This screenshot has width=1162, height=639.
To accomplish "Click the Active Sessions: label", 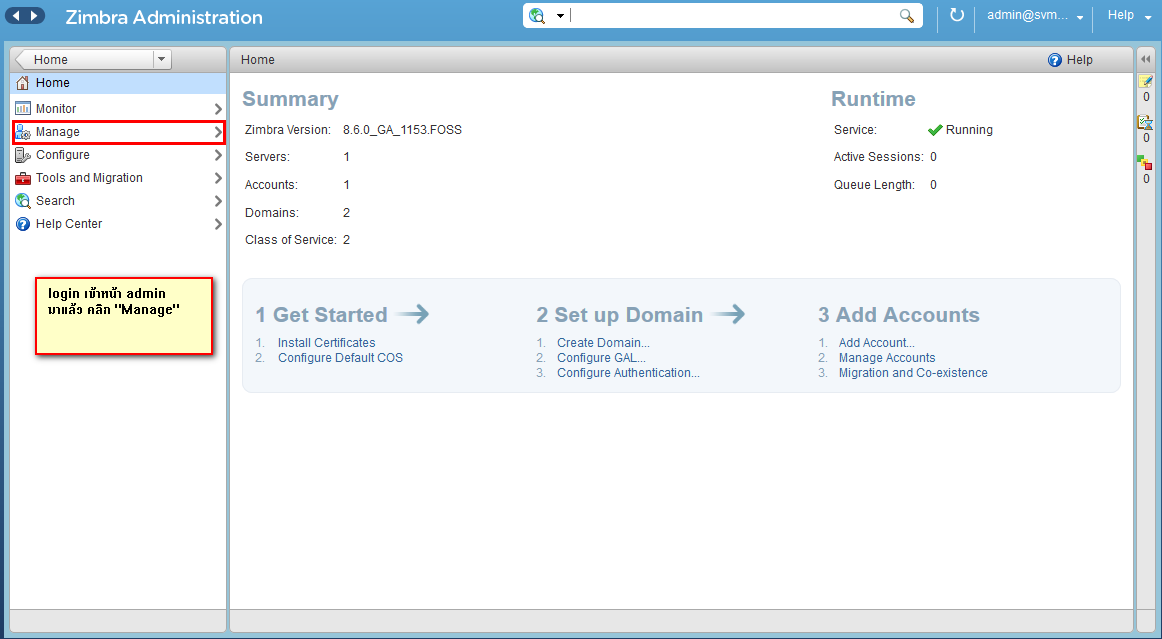I will pos(878,157).
